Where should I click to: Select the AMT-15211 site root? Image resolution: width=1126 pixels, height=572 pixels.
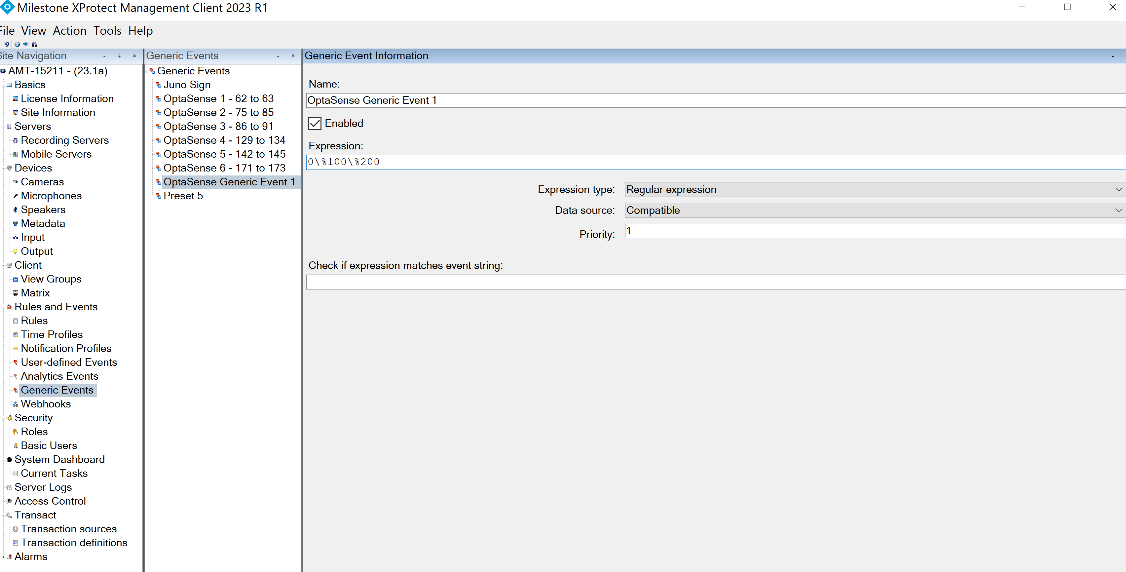tap(57, 71)
